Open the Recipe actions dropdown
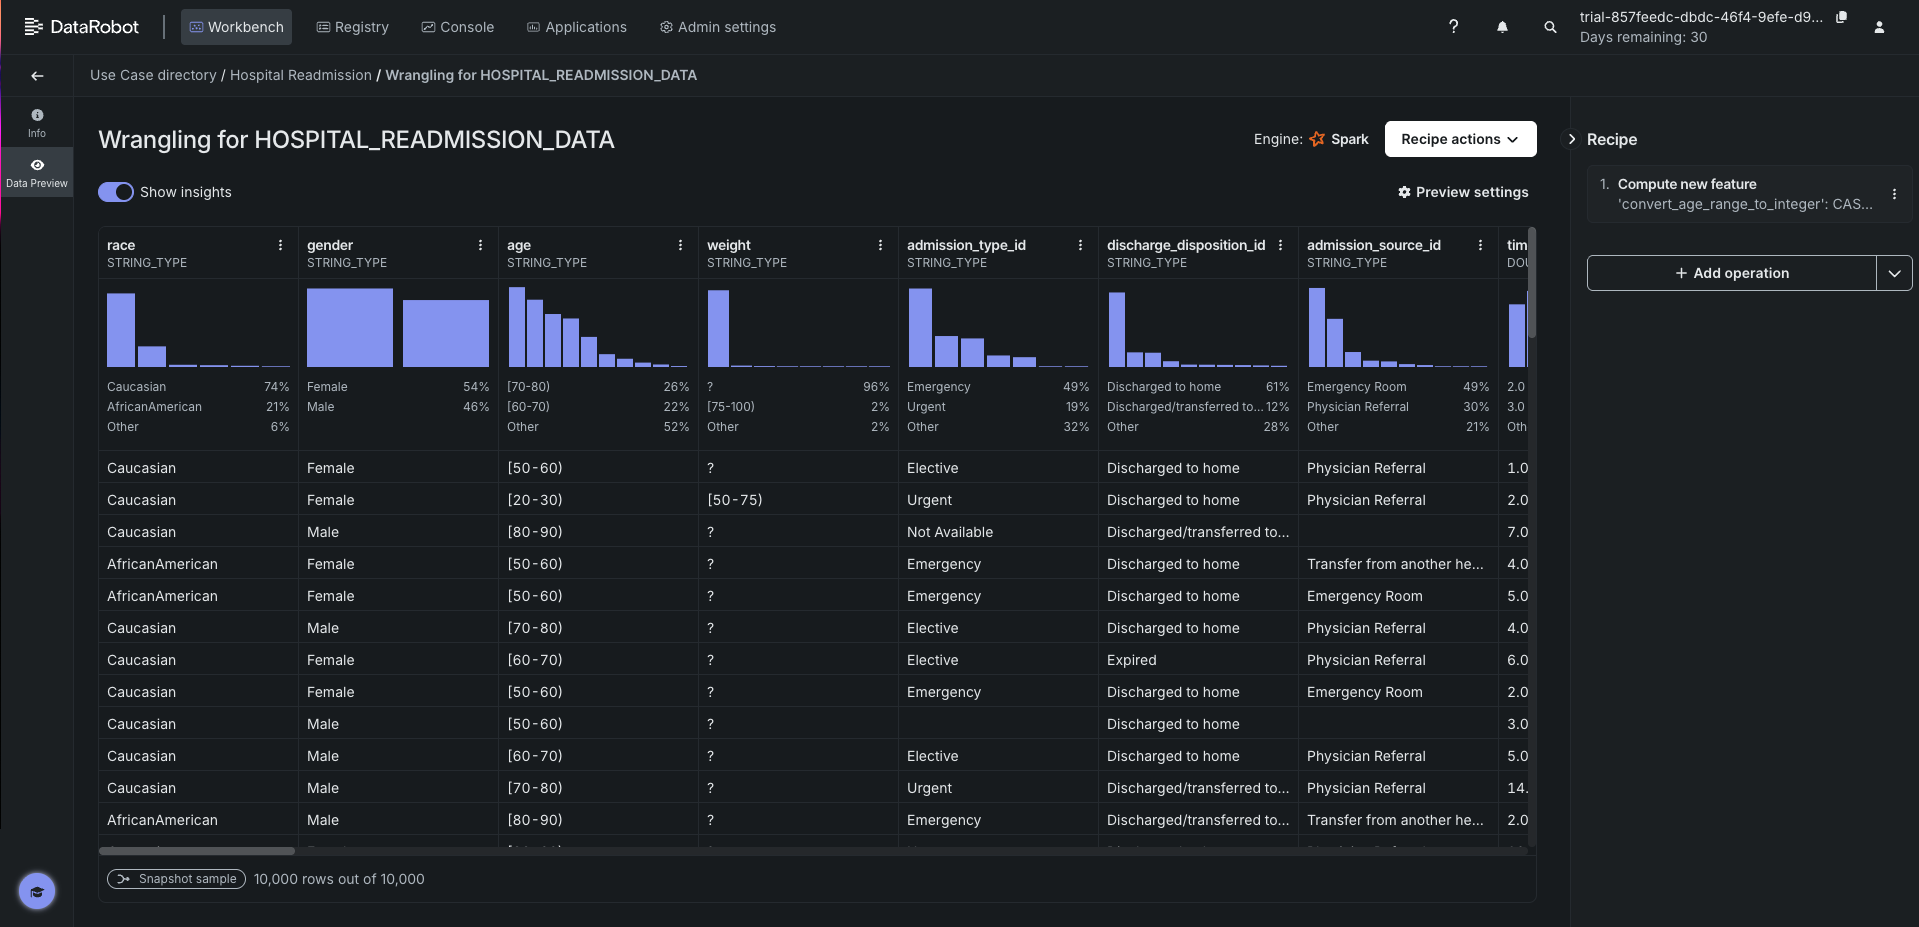 [x=1460, y=139]
